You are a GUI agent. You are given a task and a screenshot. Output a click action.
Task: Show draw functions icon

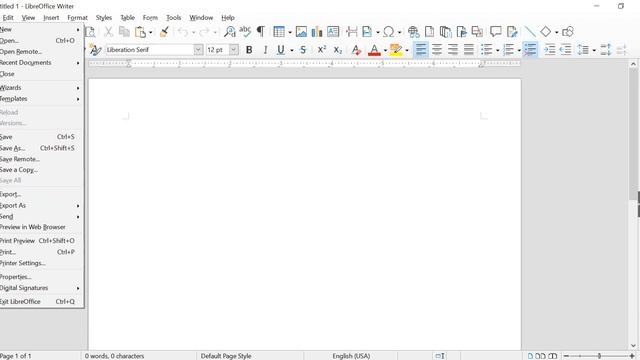[568, 32]
